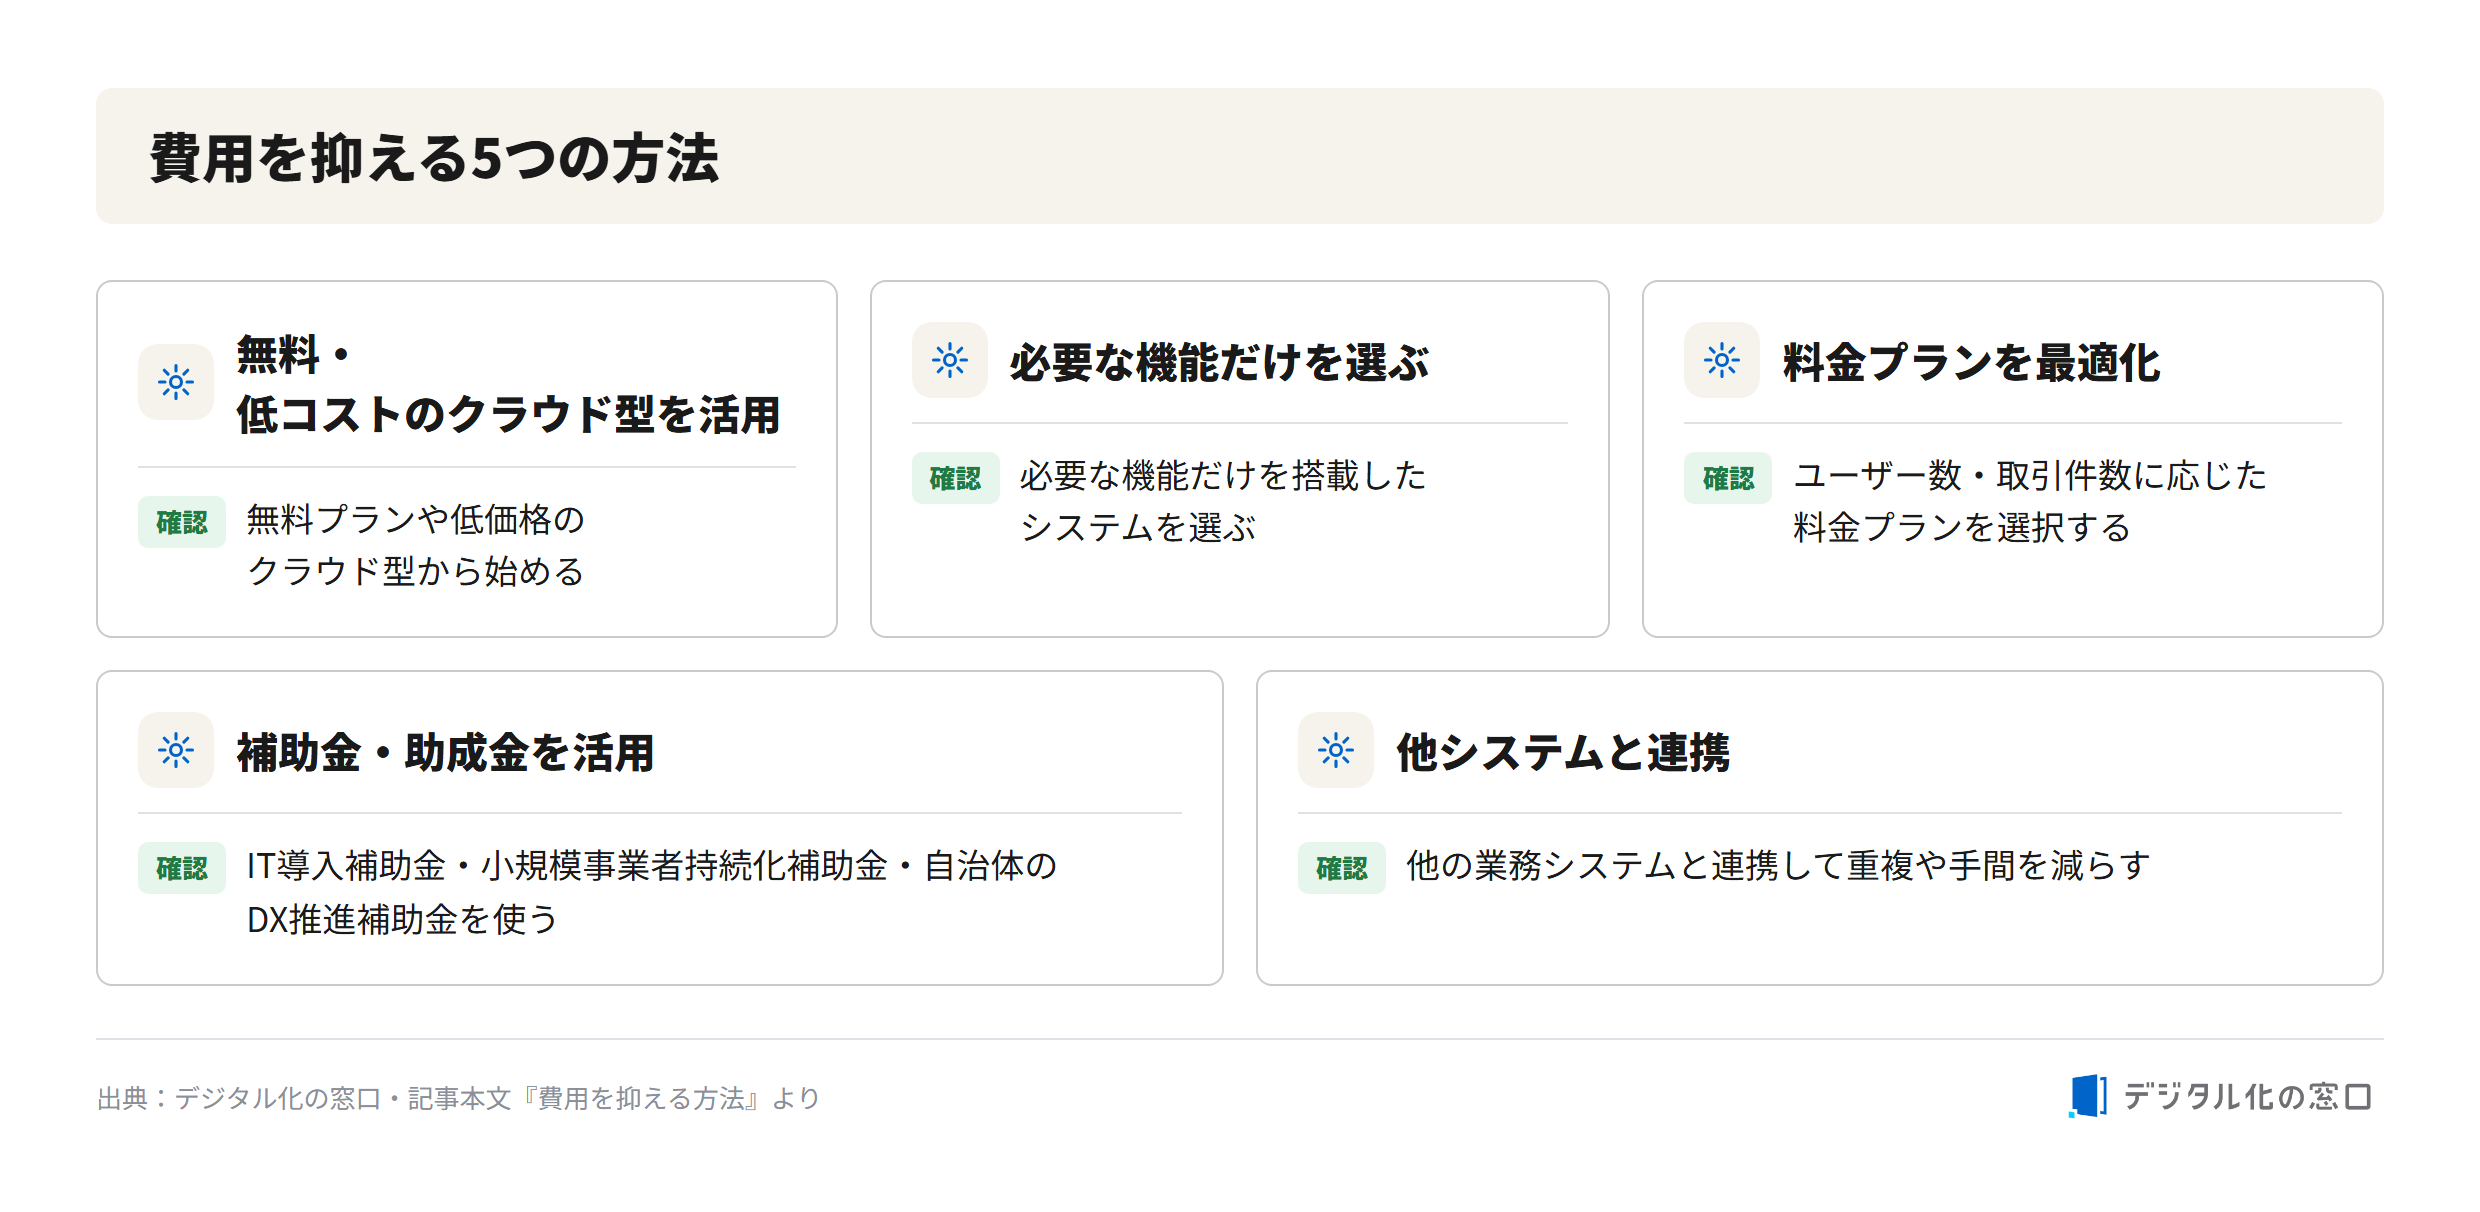Click the 他システムと連携 heading

tap(1563, 752)
